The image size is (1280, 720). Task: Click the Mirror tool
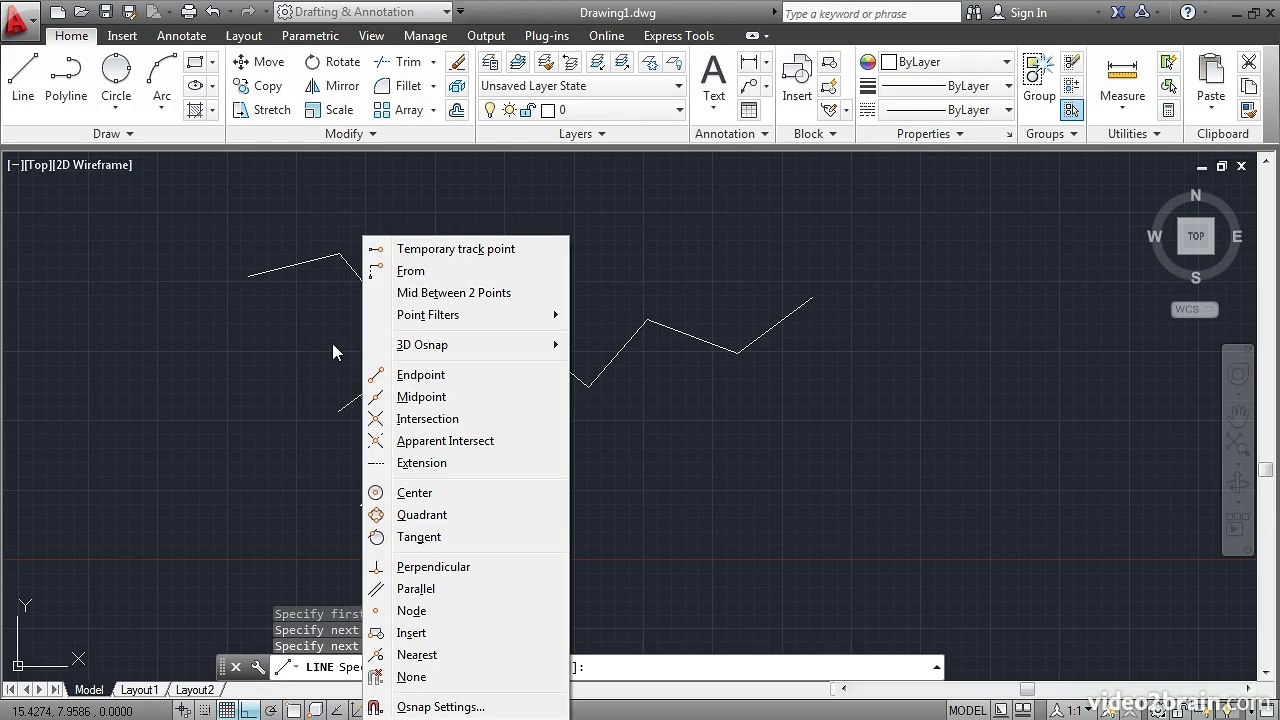(x=332, y=86)
